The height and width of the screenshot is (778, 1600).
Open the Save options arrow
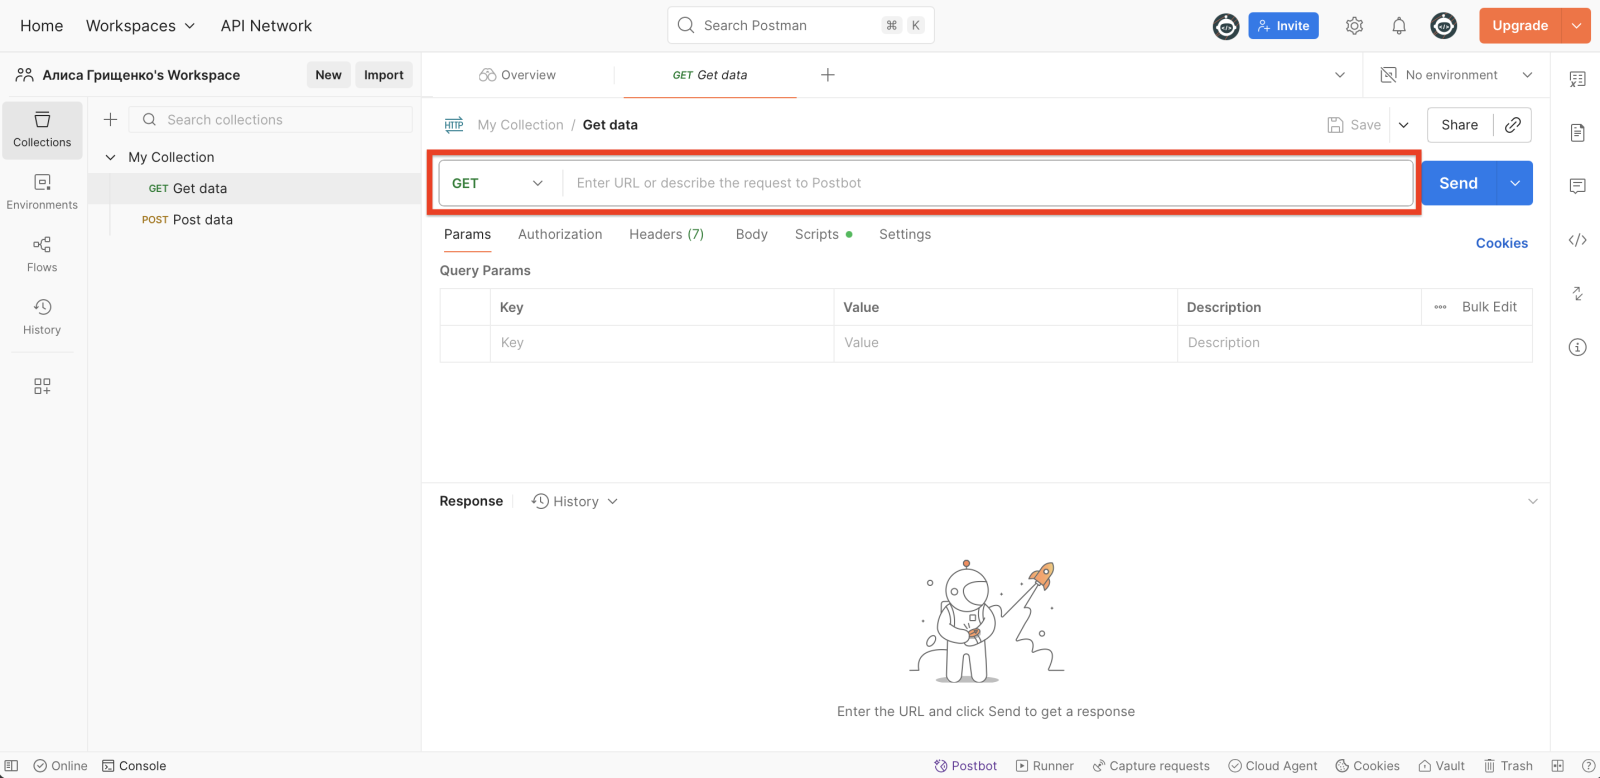point(1404,125)
